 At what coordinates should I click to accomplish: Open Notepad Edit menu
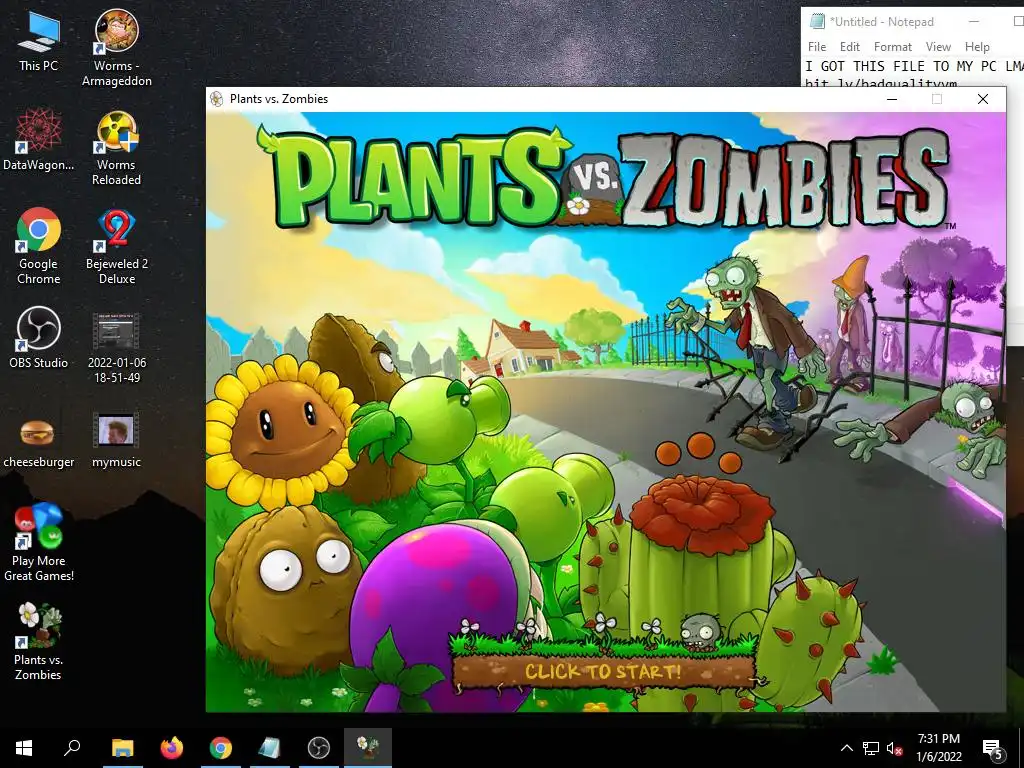pyautogui.click(x=850, y=46)
